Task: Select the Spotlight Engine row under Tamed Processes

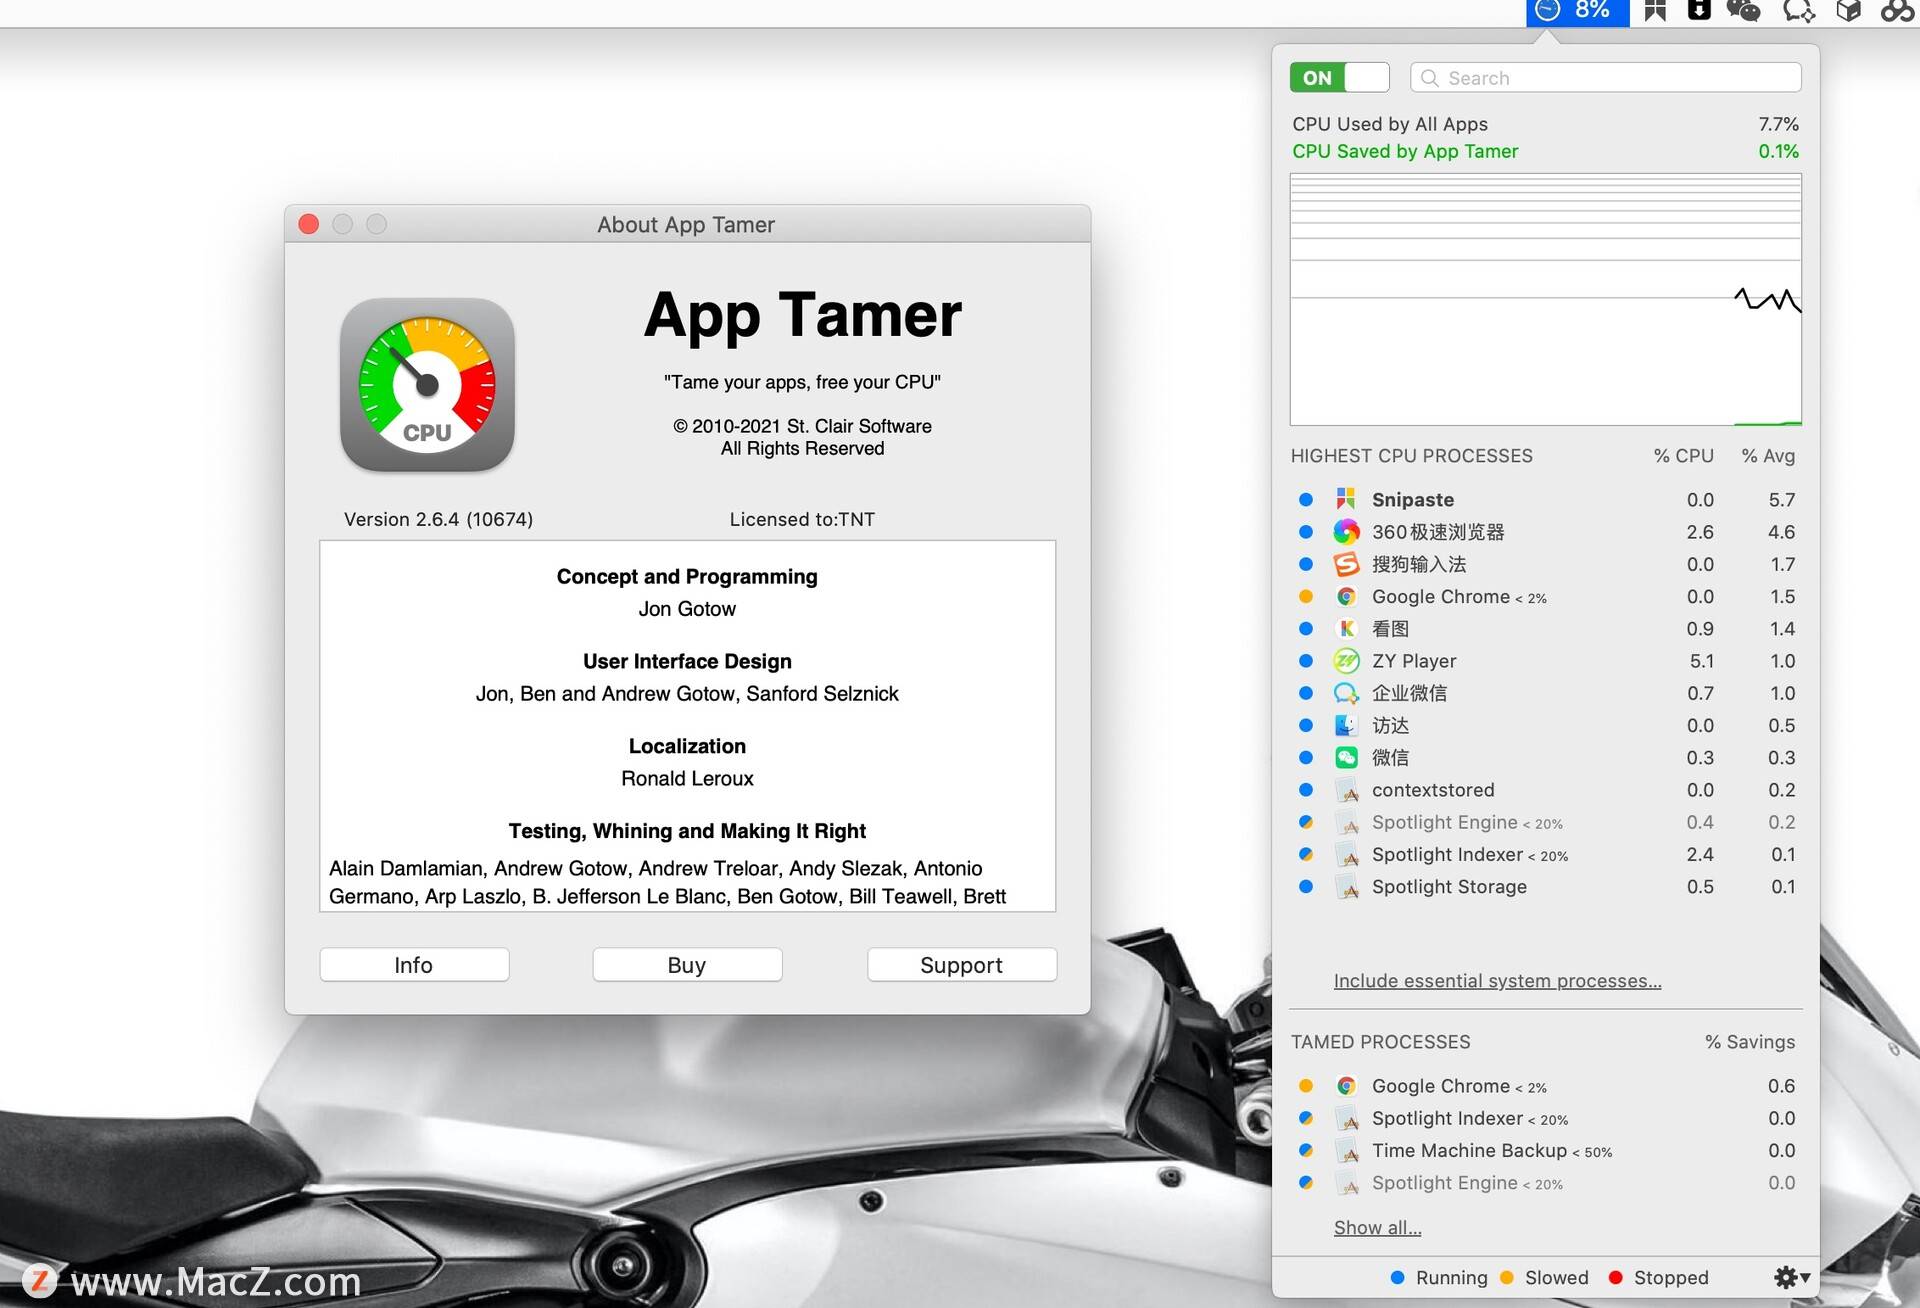Action: [1545, 1183]
